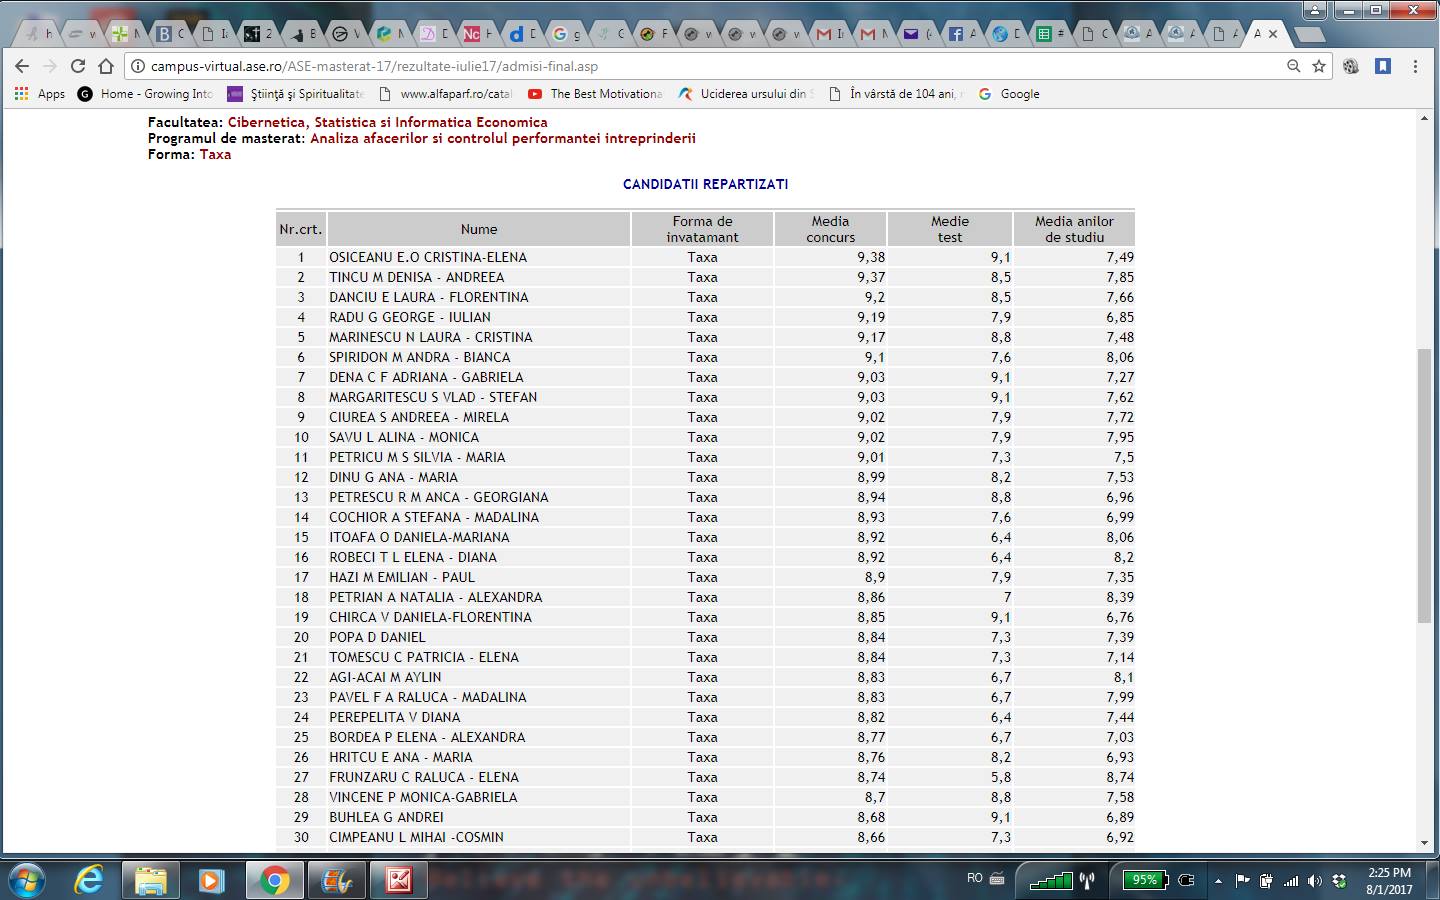Open Windows Media Player from taskbar
This screenshot has width=1440, height=900.
point(211,880)
